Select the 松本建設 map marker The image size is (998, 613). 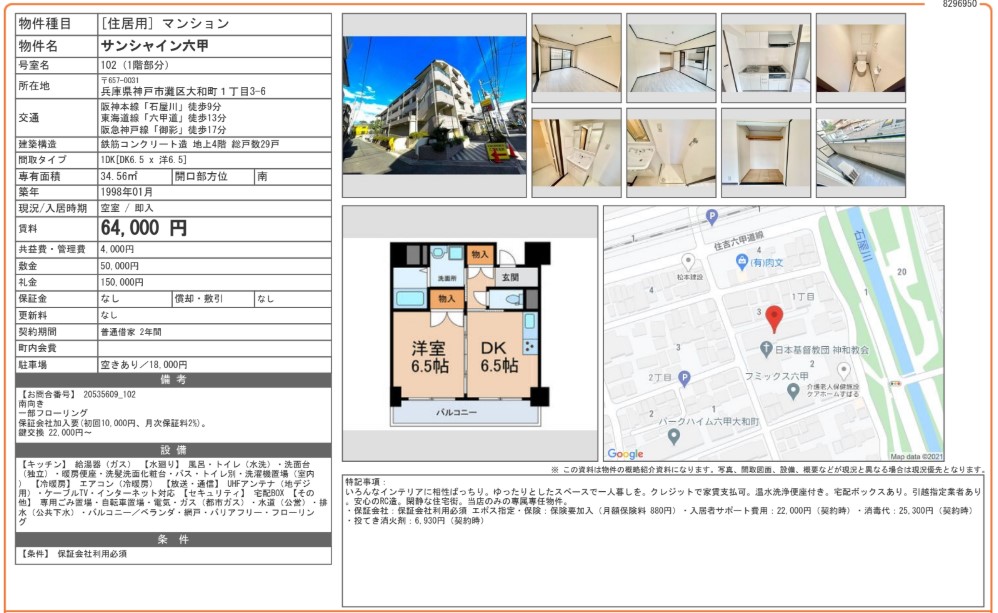tap(687, 261)
